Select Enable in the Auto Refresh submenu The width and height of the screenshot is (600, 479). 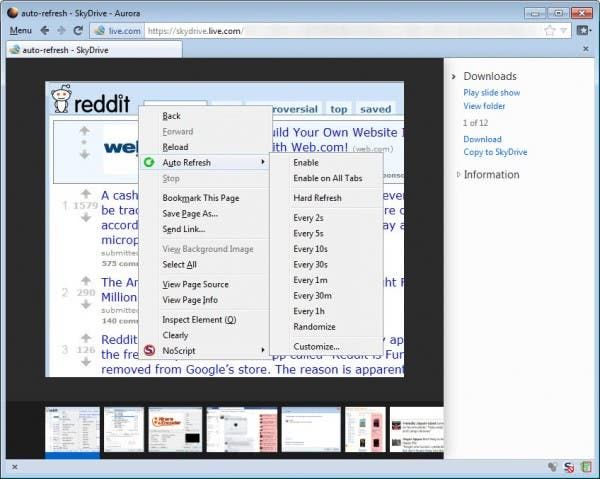pyautogui.click(x=306, y=163)
